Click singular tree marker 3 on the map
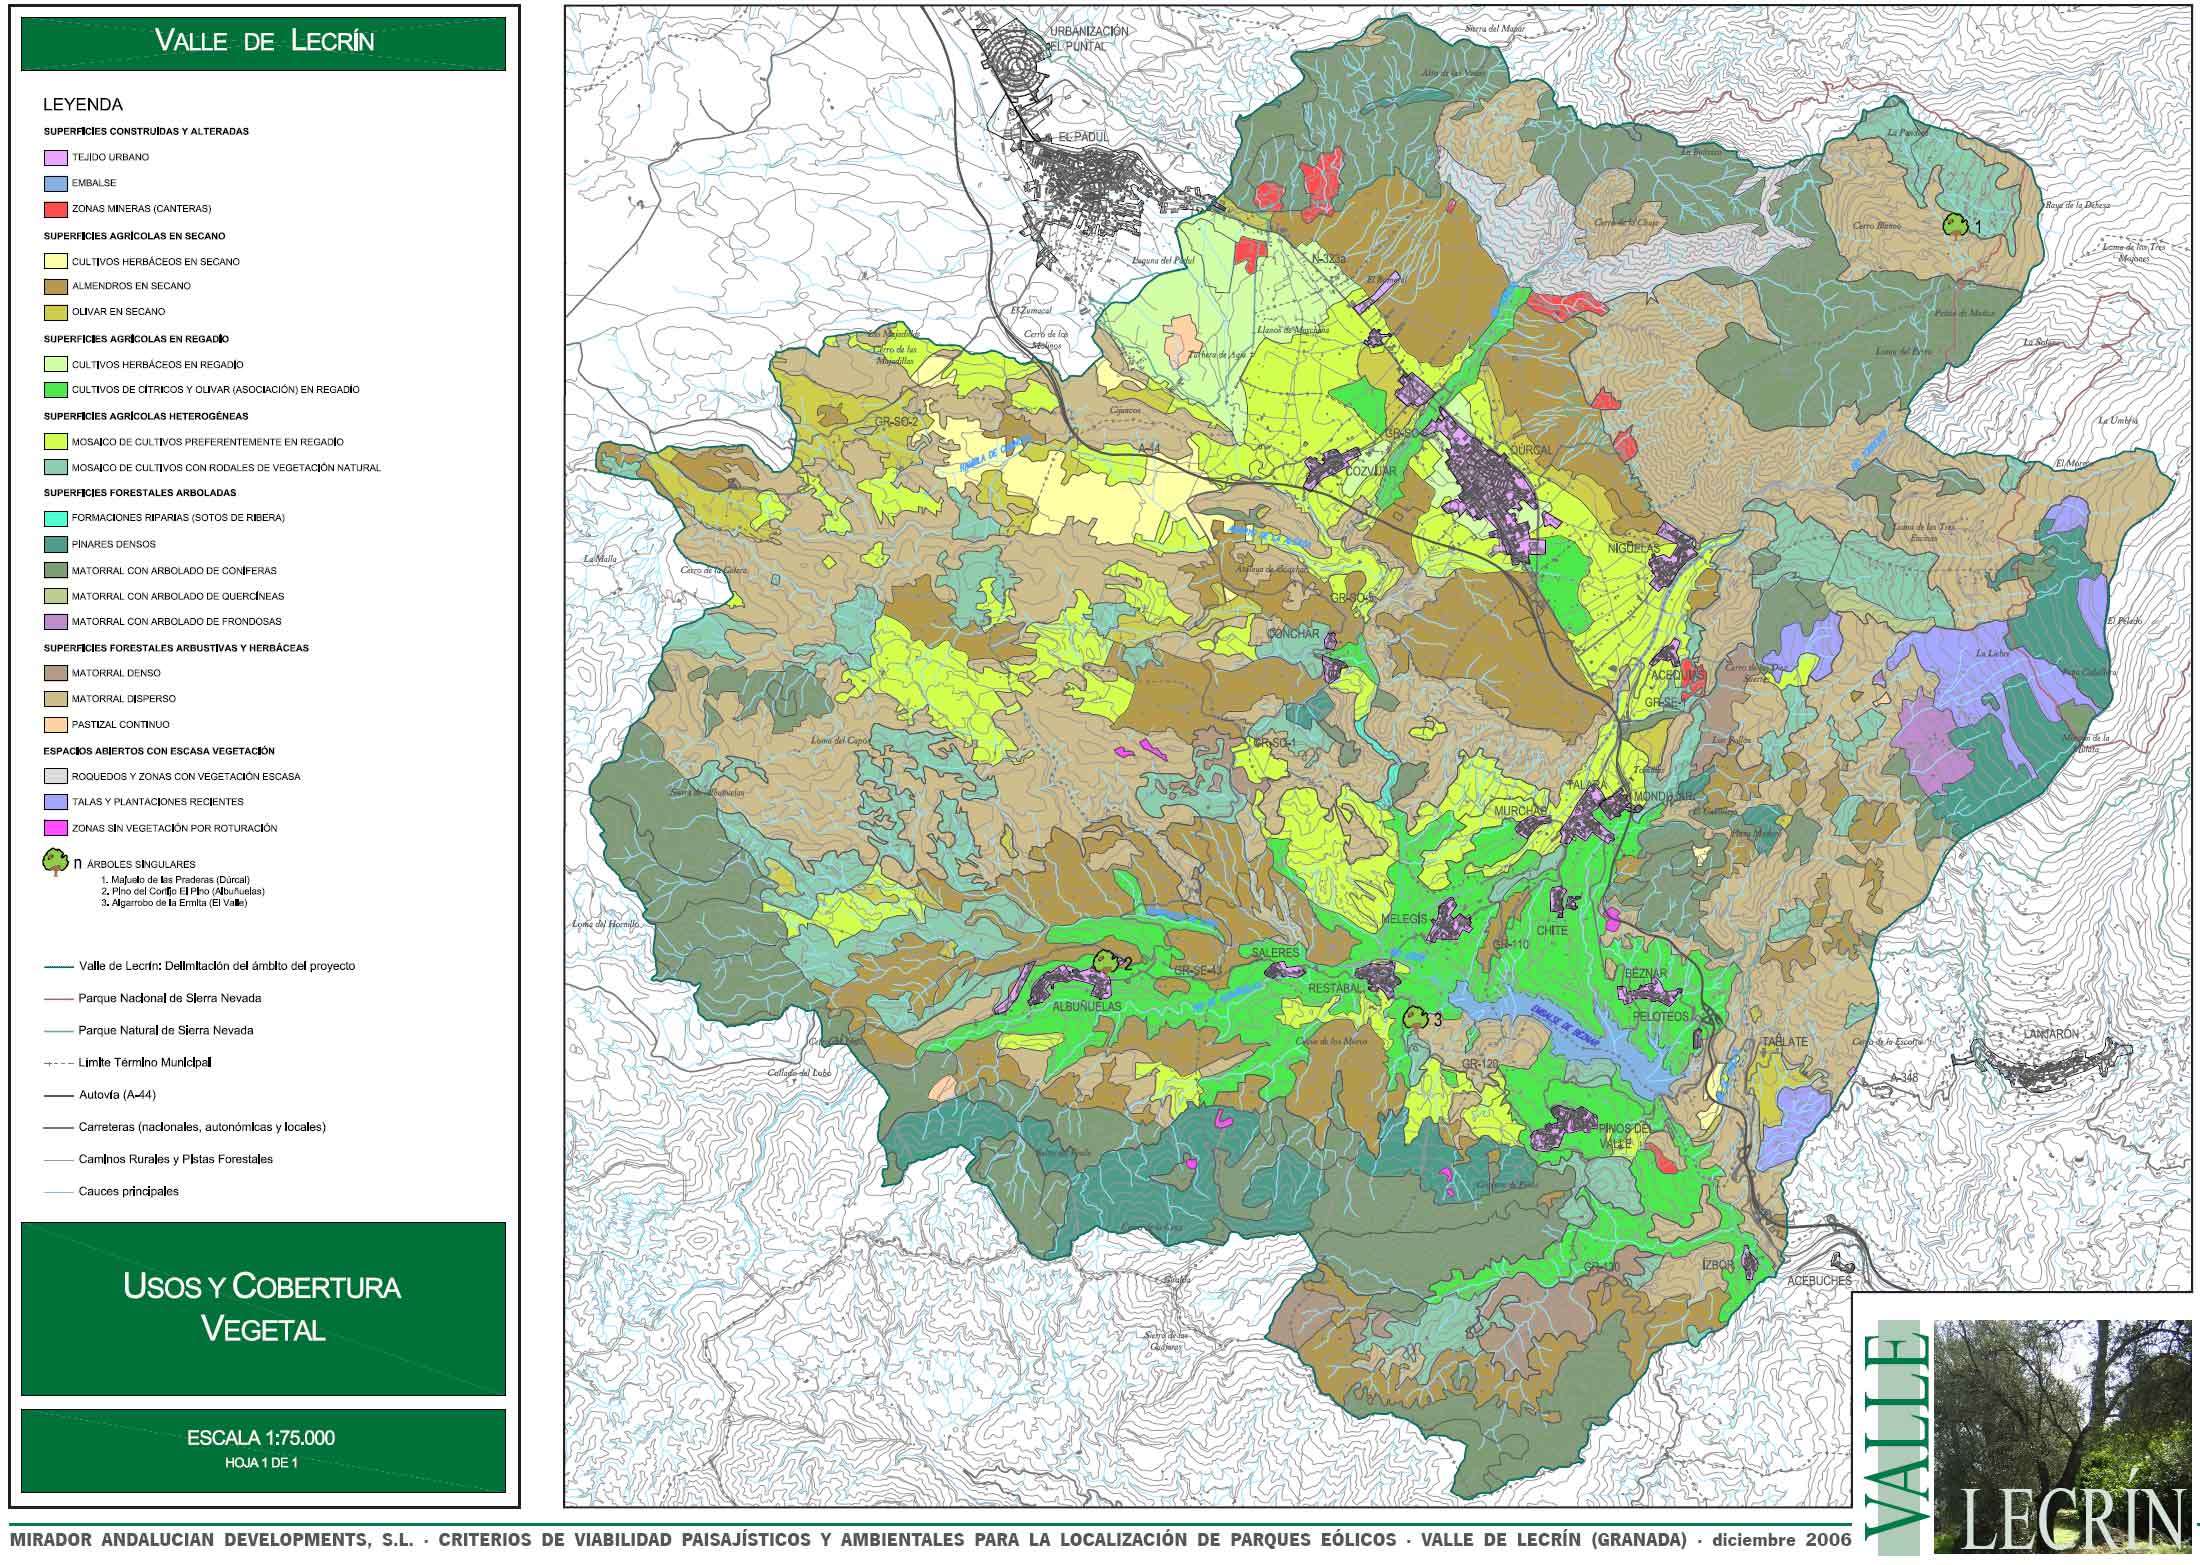The width and height of the screenshot is (2200, 1565). point(1414,1018)
